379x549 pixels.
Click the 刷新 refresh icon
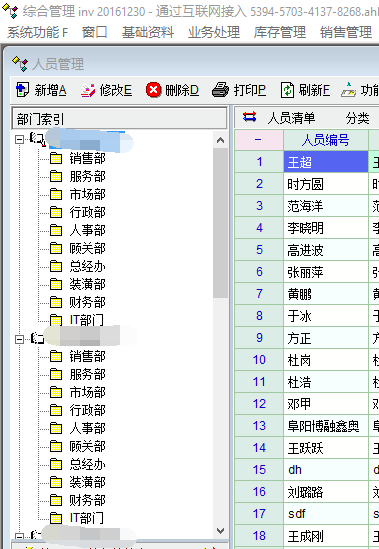[x=287, y=90]
